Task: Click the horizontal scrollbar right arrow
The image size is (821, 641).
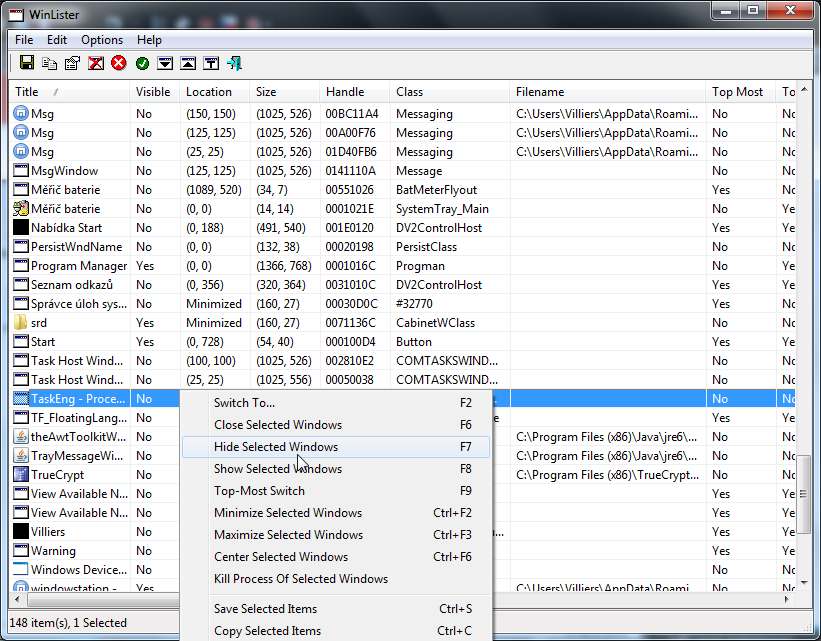Action: 787,599
